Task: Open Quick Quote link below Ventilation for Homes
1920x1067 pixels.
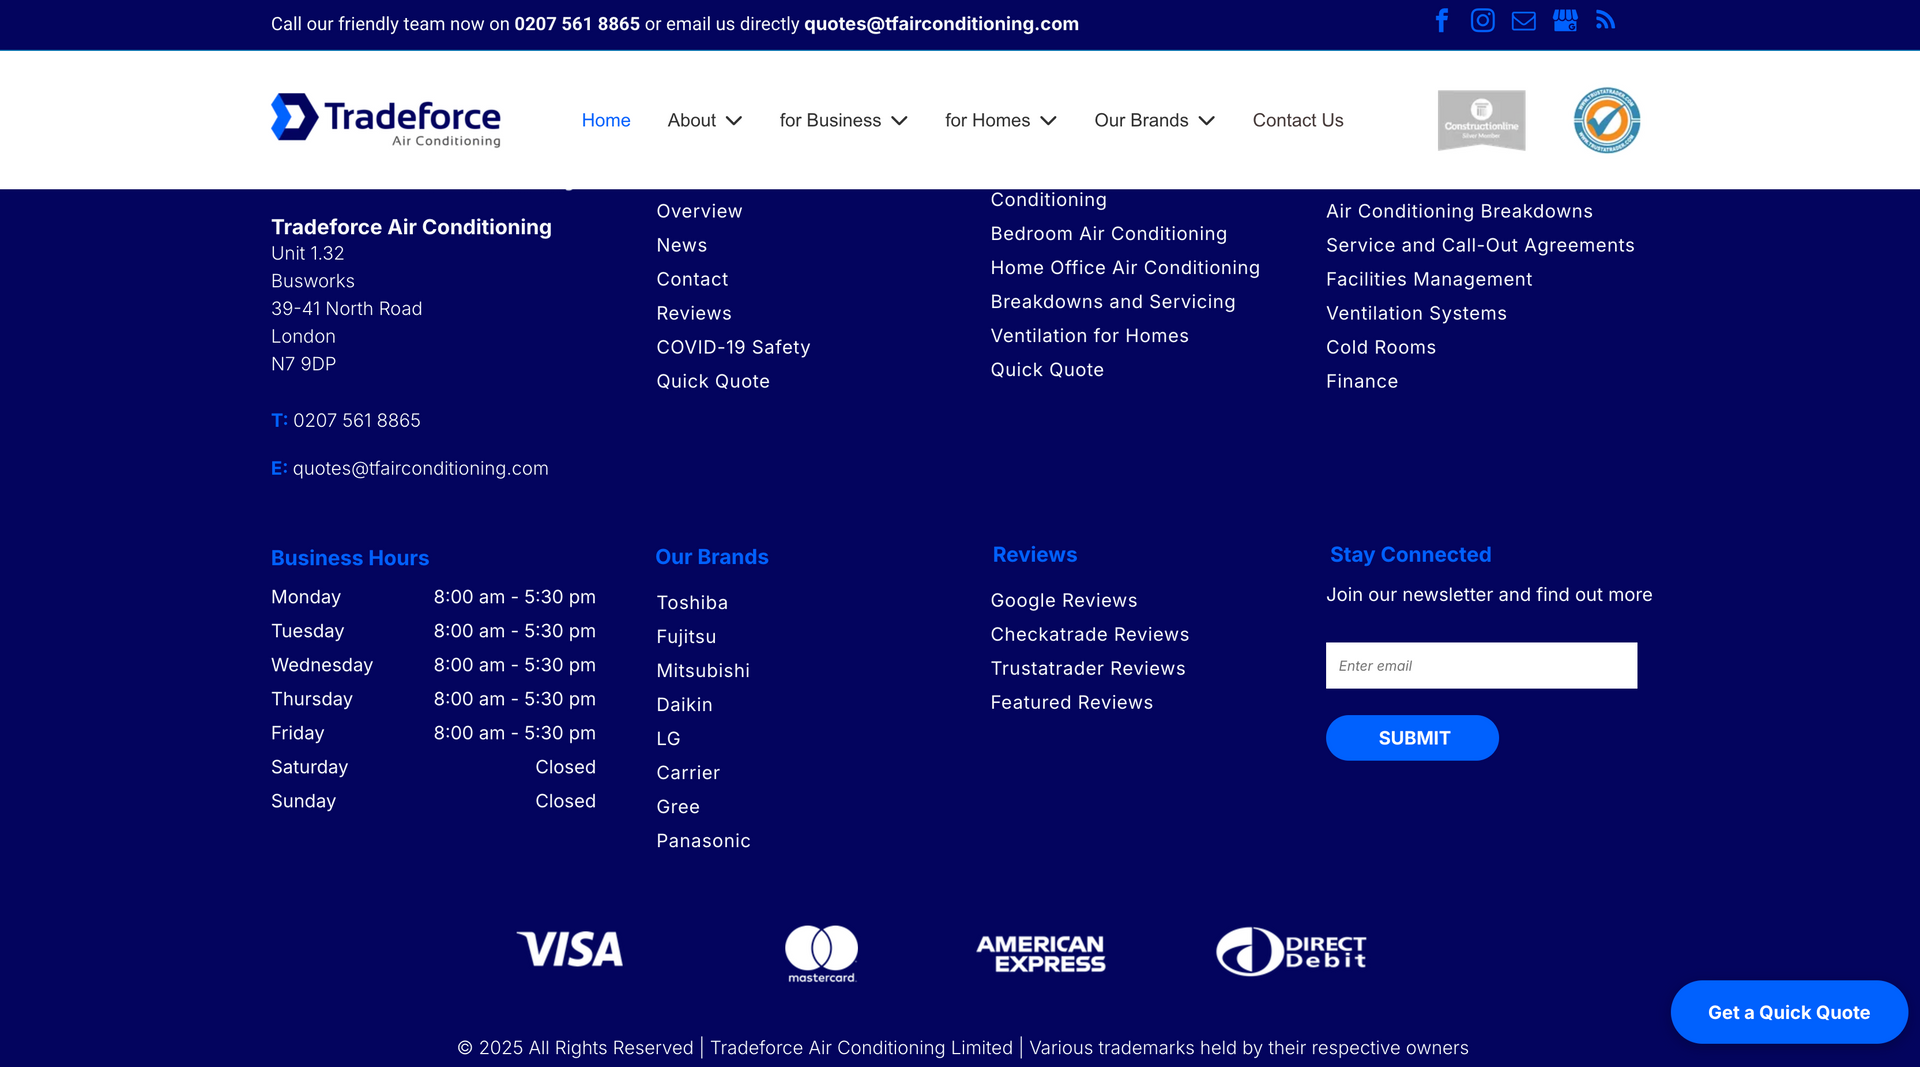Action: (1047, 370)
